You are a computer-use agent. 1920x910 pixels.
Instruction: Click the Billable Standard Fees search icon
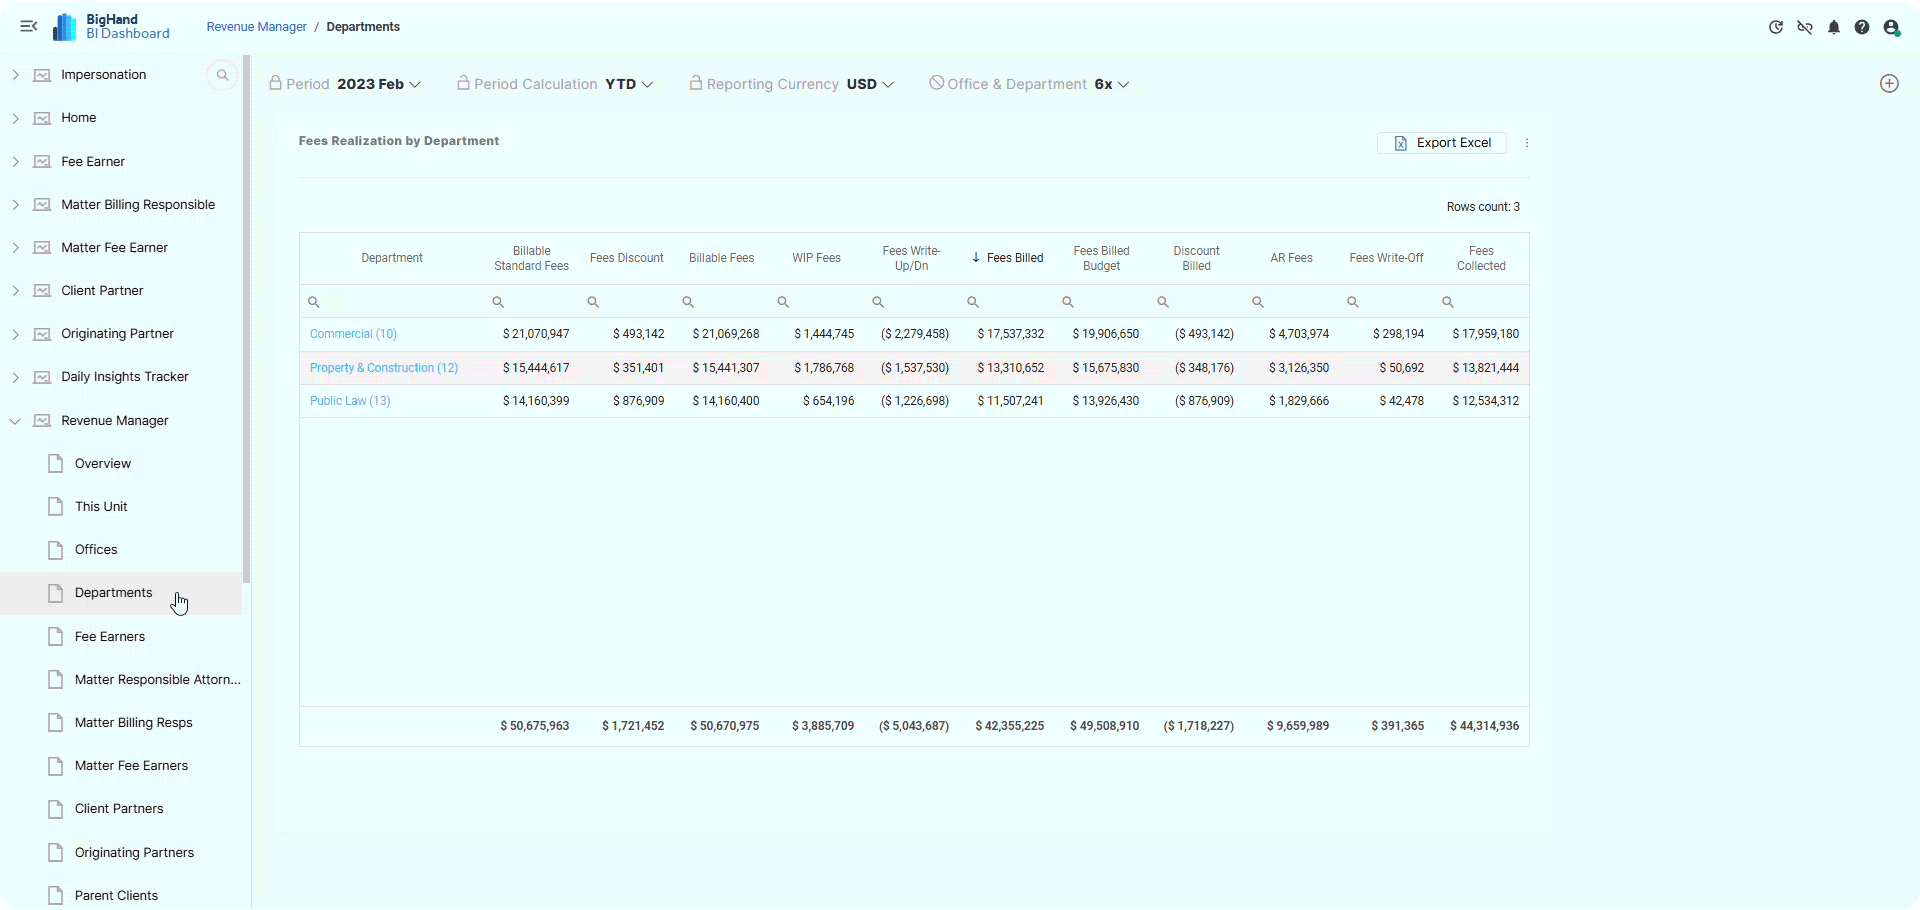point(498,302)
